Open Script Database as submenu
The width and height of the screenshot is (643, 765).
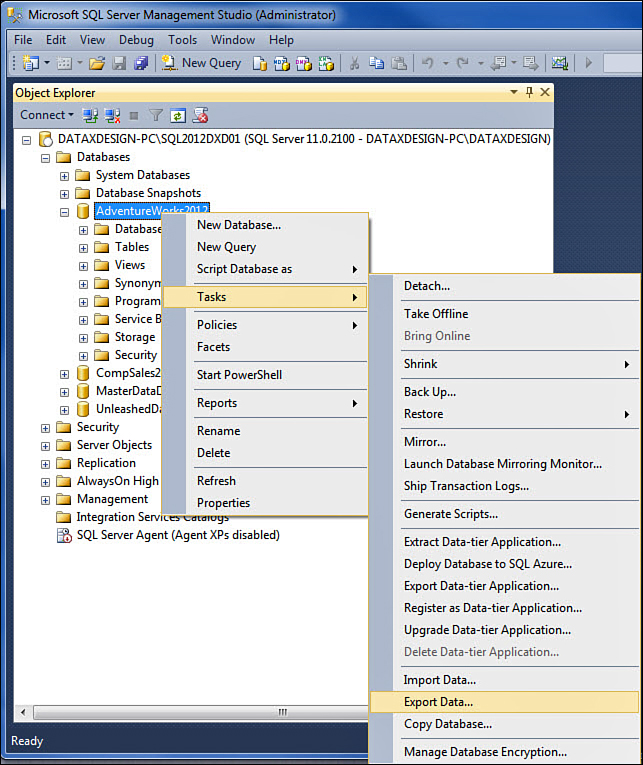(x=244, y=269)
